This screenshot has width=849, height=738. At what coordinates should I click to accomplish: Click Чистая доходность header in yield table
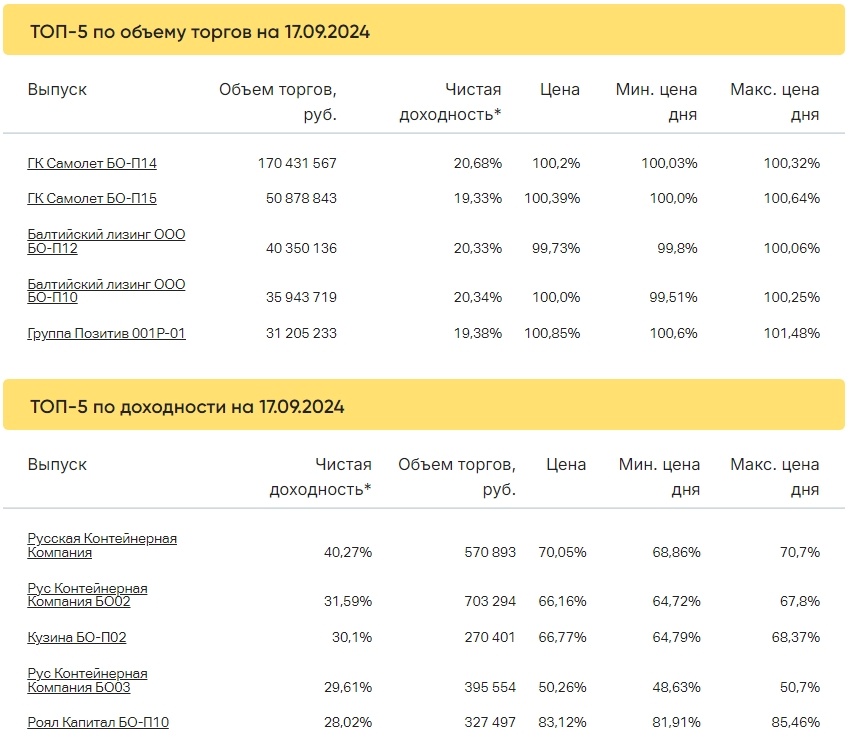(321, 477)
